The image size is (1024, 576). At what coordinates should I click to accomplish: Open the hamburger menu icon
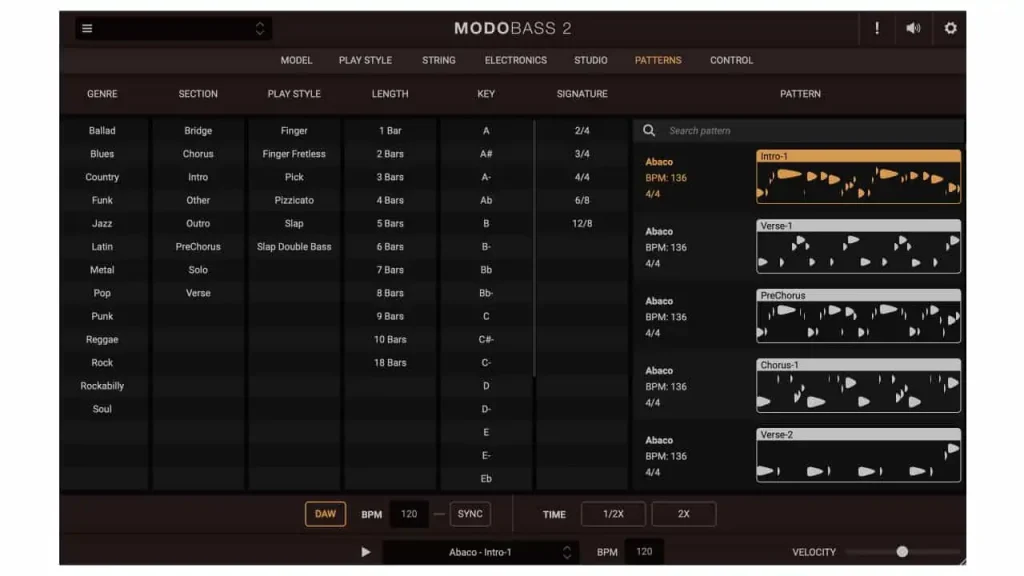coord(87,29)
